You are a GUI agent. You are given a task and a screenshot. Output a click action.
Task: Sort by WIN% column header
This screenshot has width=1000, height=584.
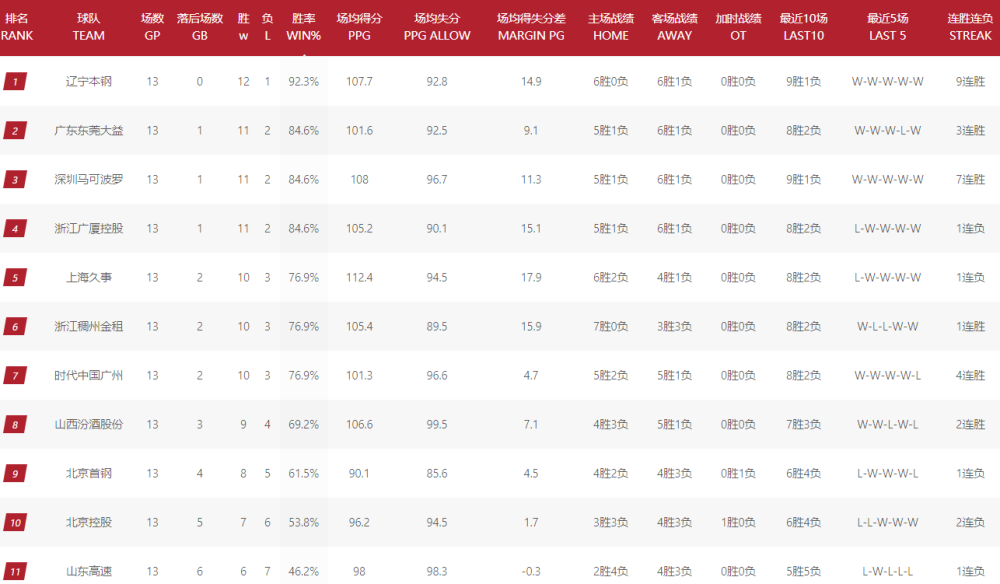pos(304,27)
